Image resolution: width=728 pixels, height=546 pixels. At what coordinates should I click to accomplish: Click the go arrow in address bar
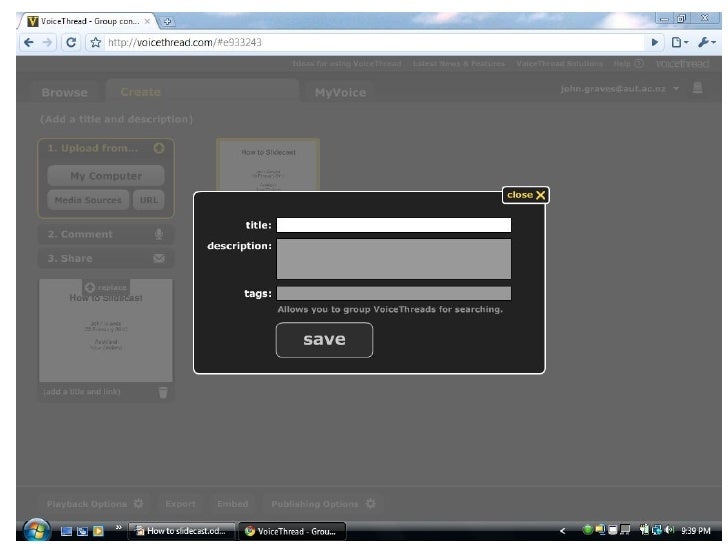(655, 43)
